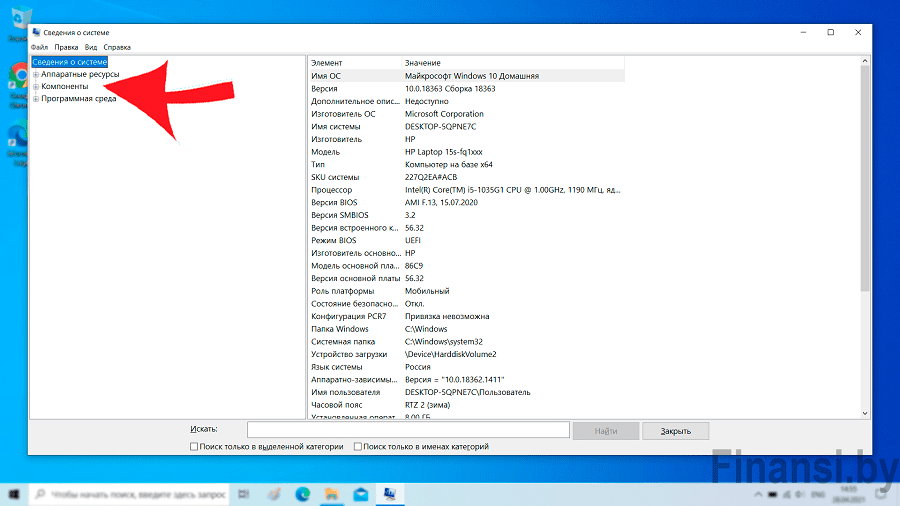The image size is (900, 506).
Task: Select the Тип row
Action: pos(466,164)
